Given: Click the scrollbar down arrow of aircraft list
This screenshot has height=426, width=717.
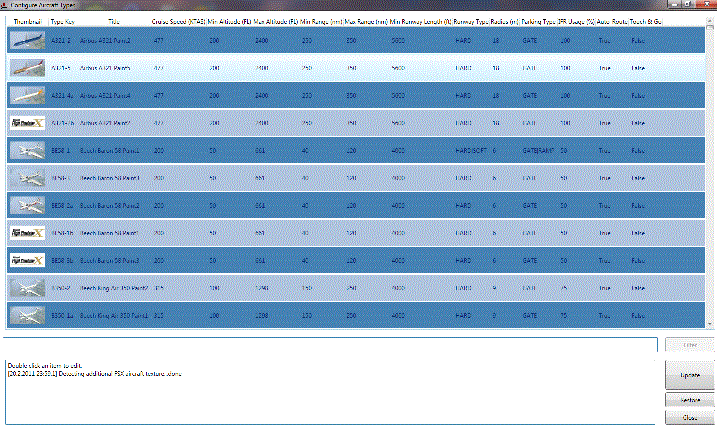Looking at the screenshot, I should (711, 324).
